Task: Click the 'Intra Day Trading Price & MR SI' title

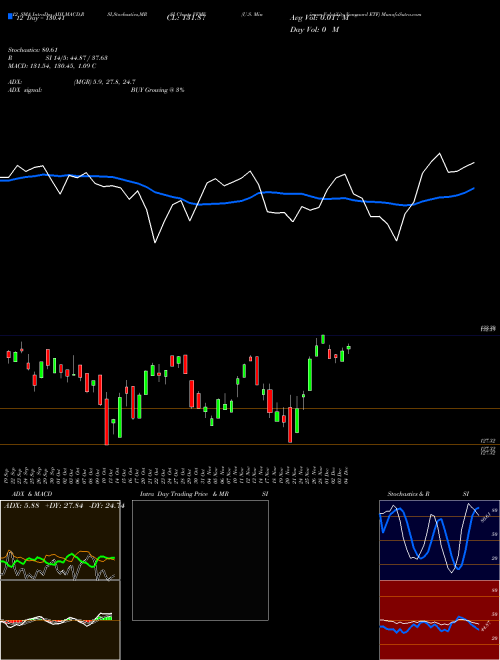Action: click(x=204, y=494)
